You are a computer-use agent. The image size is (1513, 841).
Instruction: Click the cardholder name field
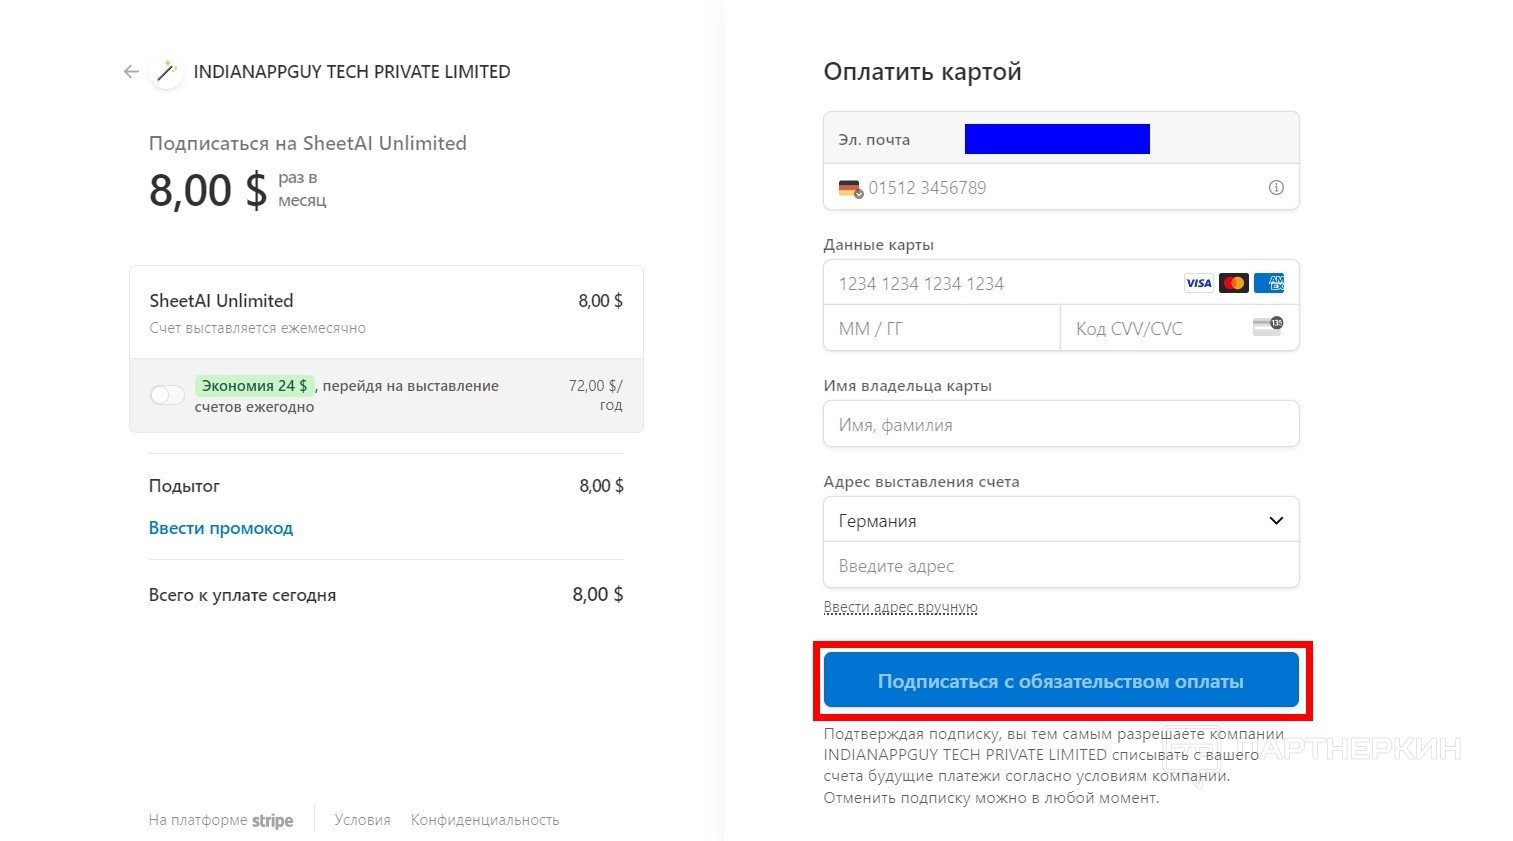tap(1060, 425)
